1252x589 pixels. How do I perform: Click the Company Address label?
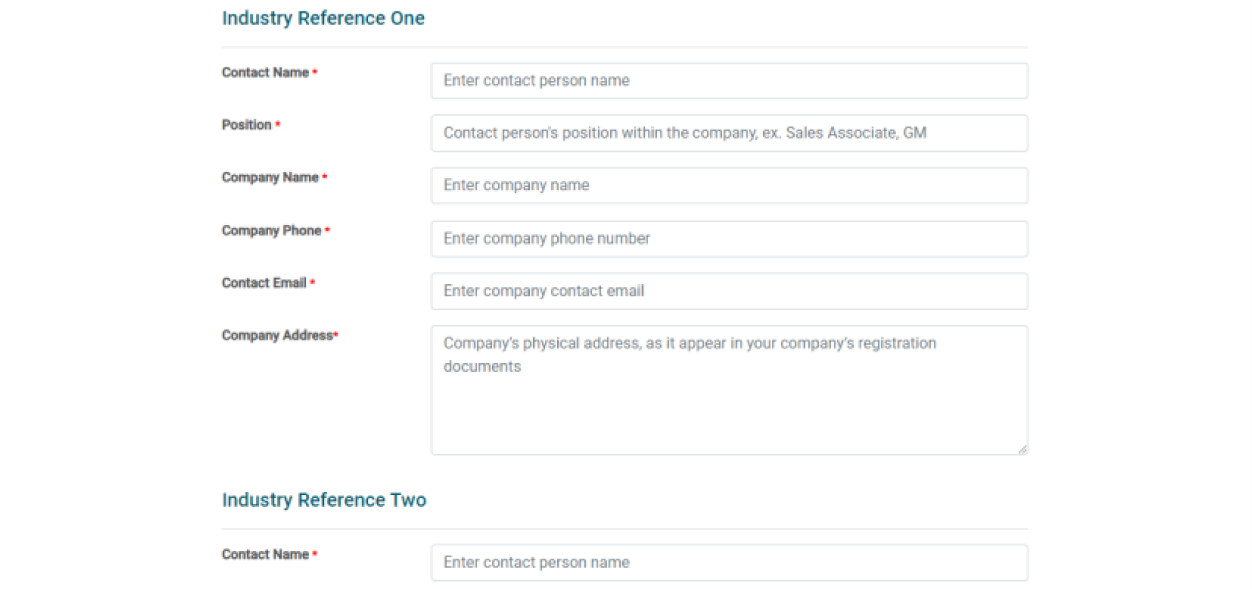277,336
